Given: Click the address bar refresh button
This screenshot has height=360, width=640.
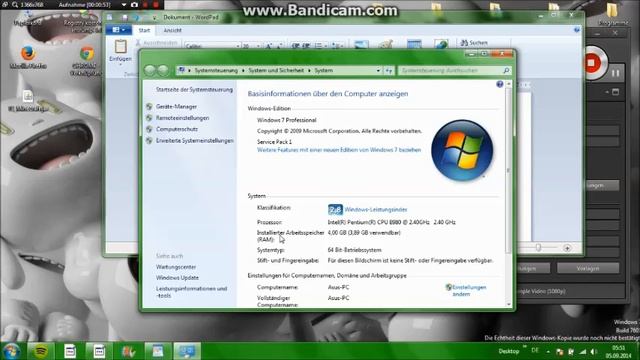Looking at the screenshot, I should click(389, 71).
